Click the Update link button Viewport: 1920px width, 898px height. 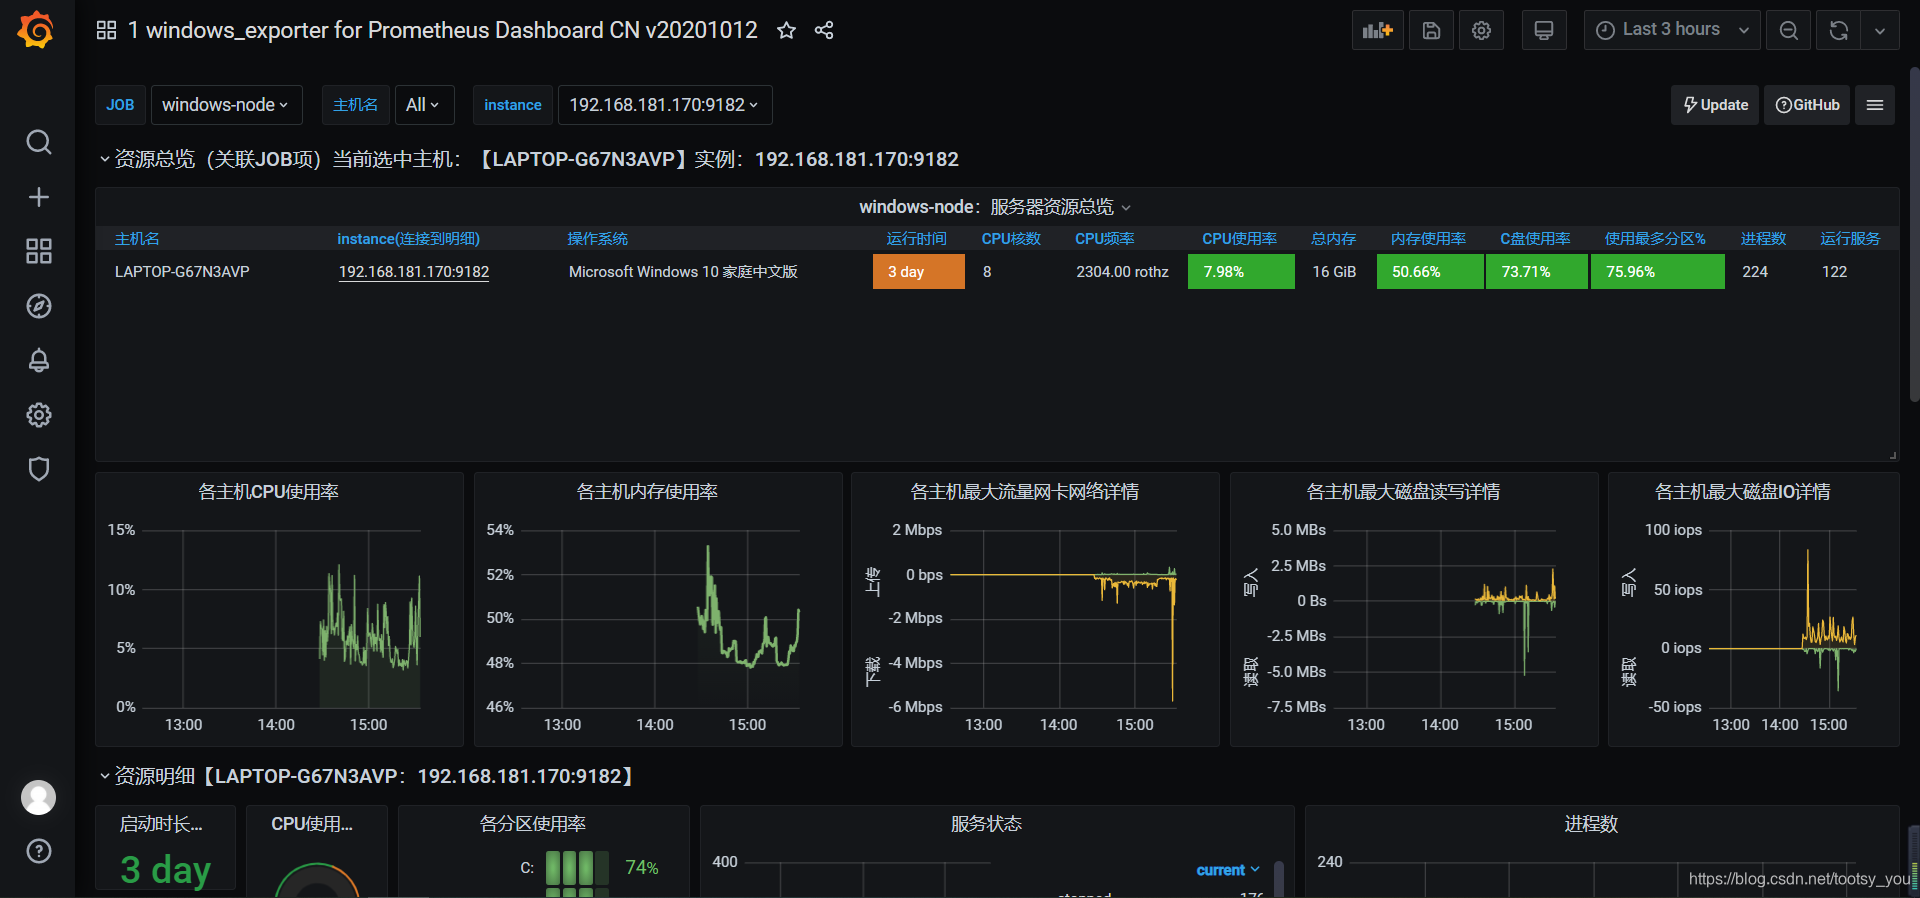pos(1715,105)
